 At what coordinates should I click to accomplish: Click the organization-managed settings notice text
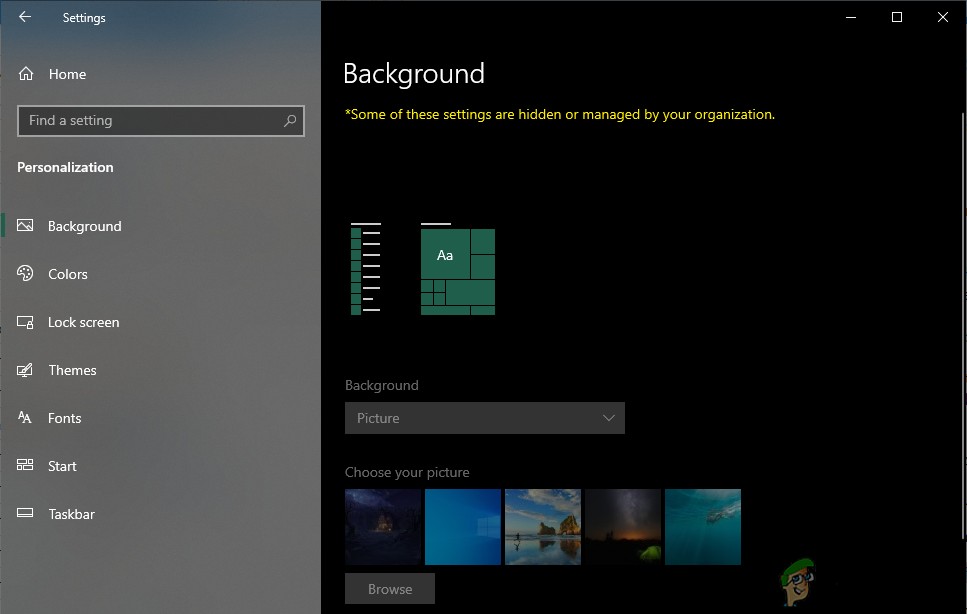point(560,115)
